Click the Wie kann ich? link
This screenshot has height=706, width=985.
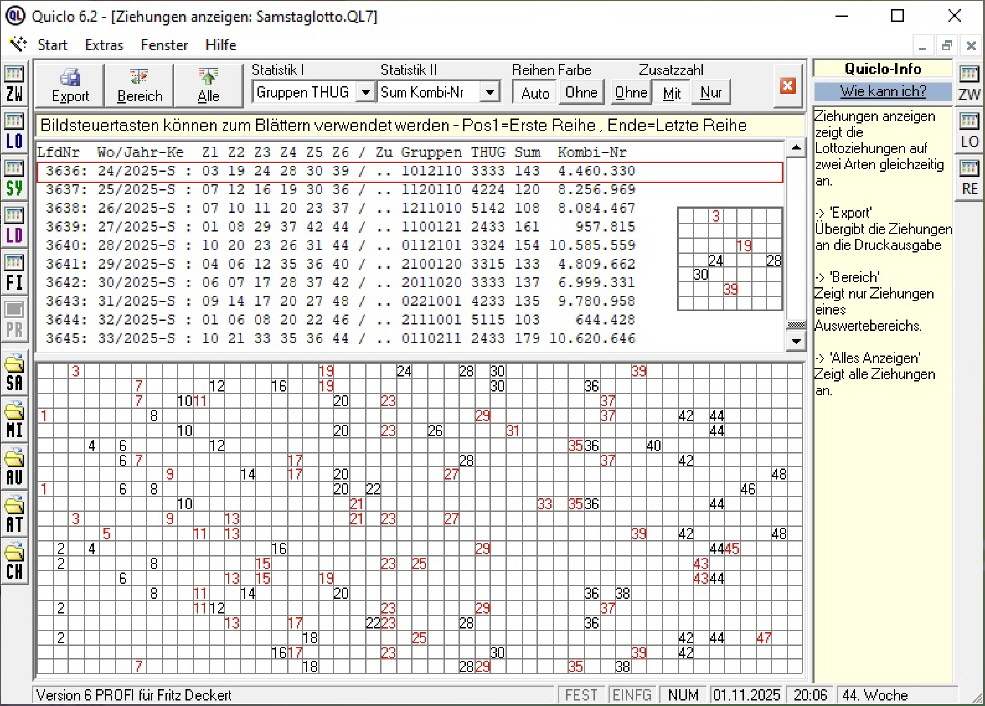882,91
